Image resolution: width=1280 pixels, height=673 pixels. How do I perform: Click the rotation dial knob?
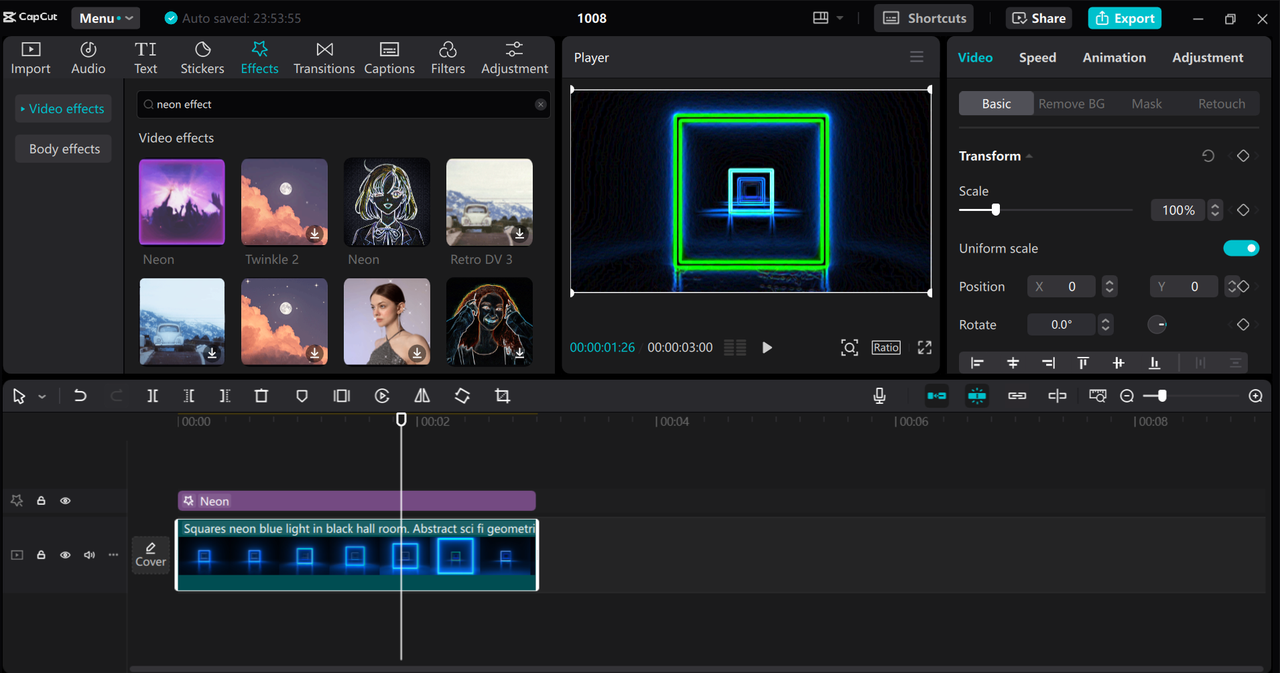pyautogui.click(x=1157, y=324)
